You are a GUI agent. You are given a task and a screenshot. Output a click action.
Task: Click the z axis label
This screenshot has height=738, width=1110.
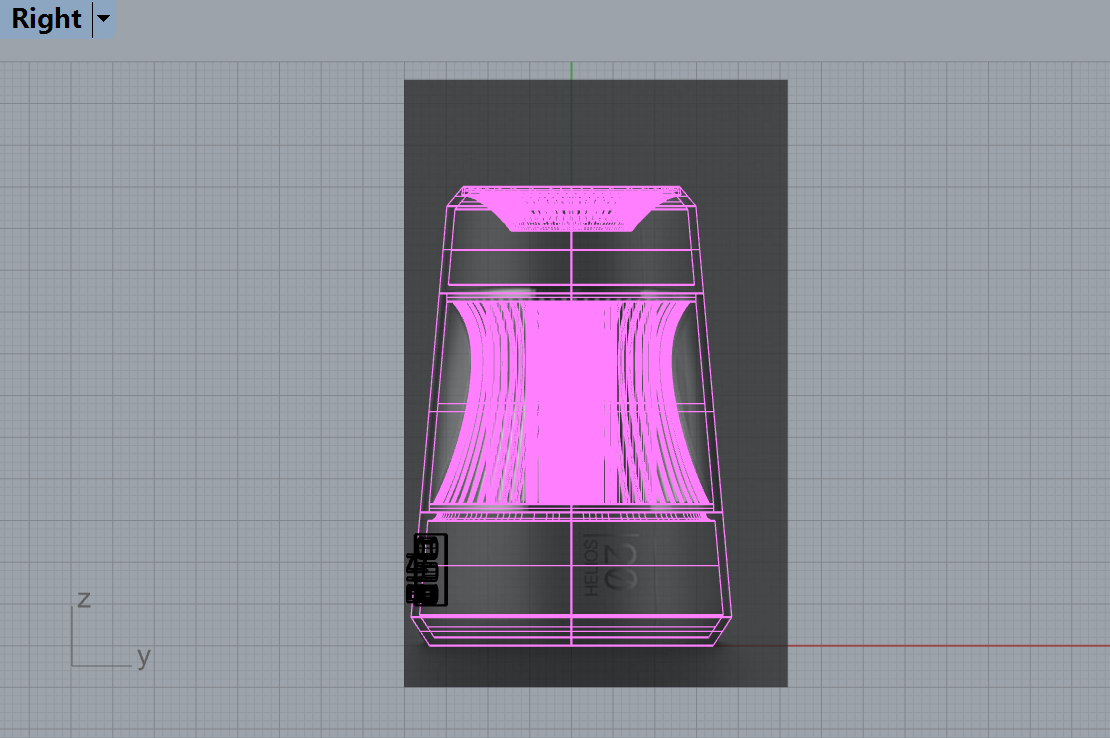click(84, 599)
